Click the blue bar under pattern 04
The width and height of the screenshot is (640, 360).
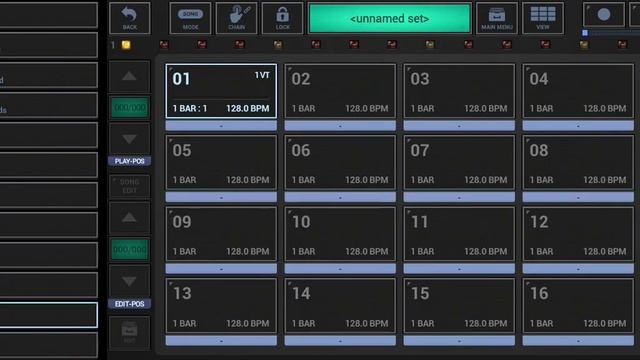tap(578, 126)
